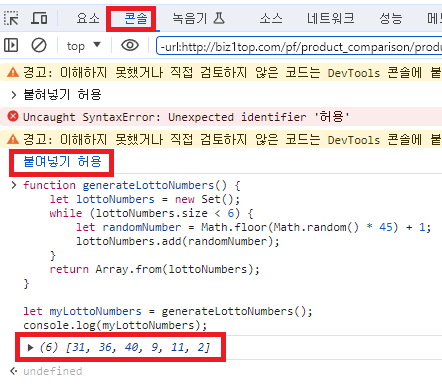Switch to the 성능 tab
Screen dimensions: 442x384
(390, 18)
